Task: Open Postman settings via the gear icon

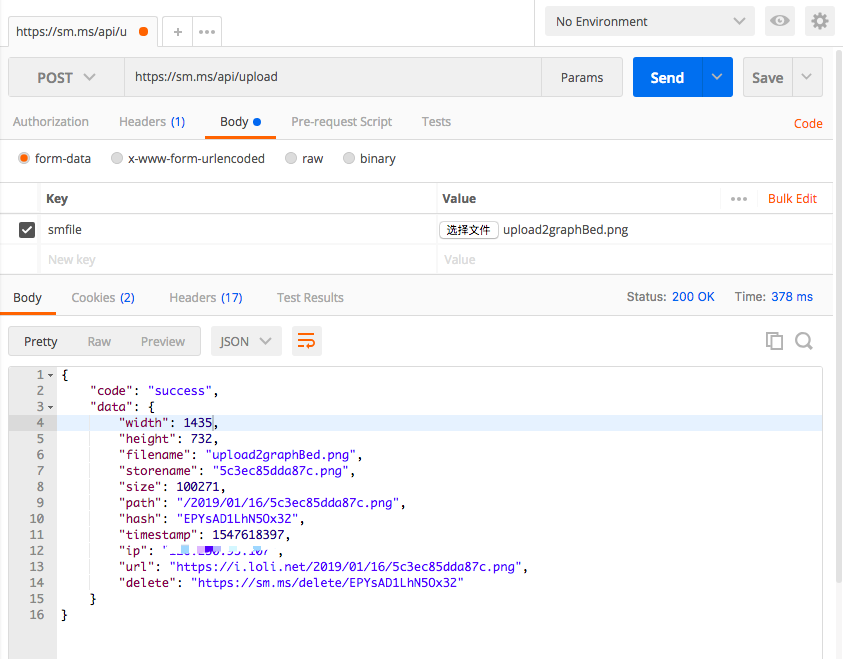Action: tap(820, 20)
